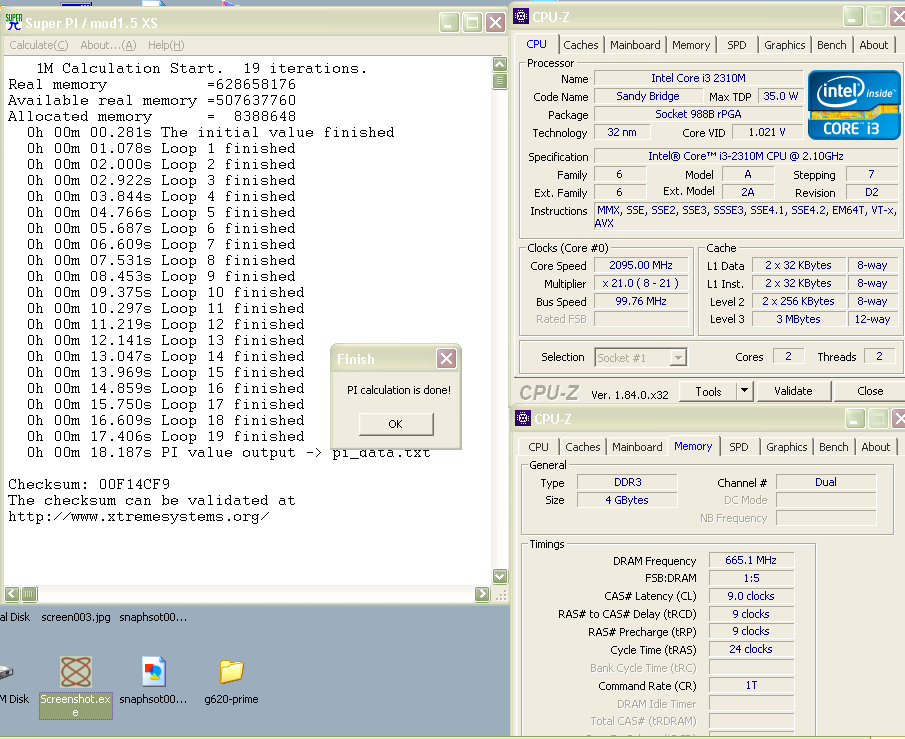This screenshot has width=905, height=739.
Task: Expand the Tools dropdown arrow
Action: tap(745, 391)
